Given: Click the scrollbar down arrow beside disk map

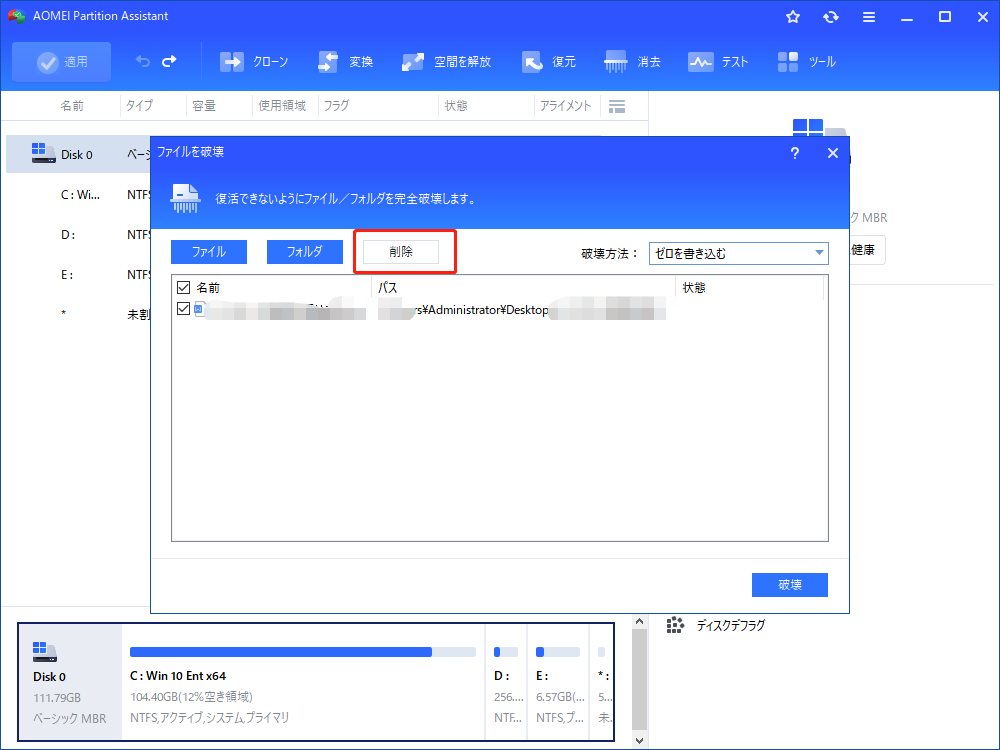Looking at the screenshot, I should pyautogui.click(x=640, y=740).
